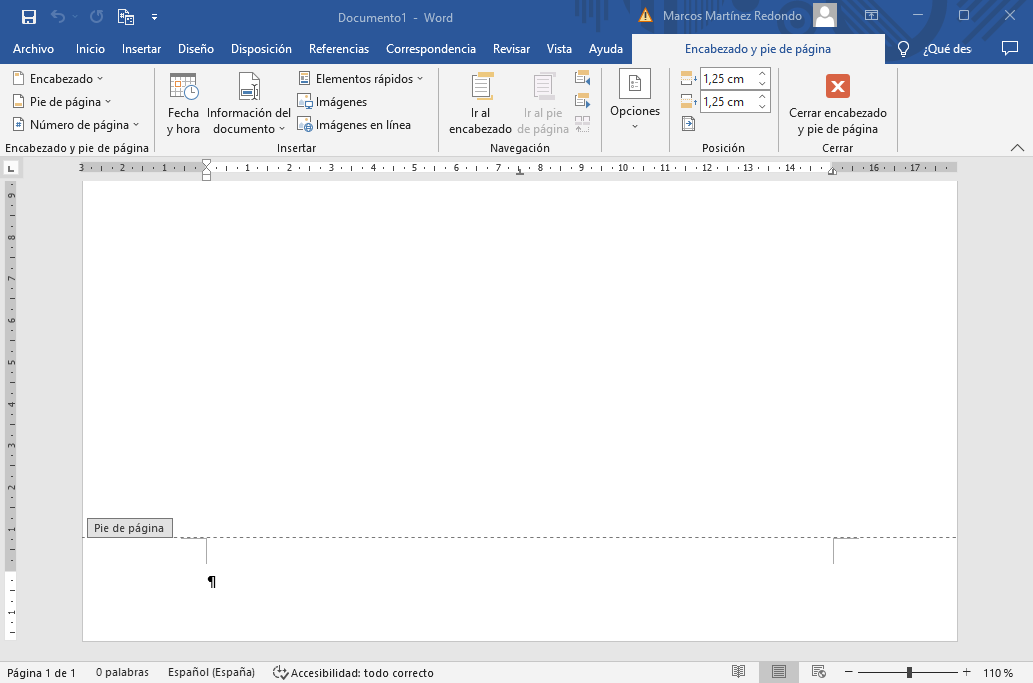Open Ribbon Display Options button
Viewport: 1033px width, 683px height.
pos(872,15)
